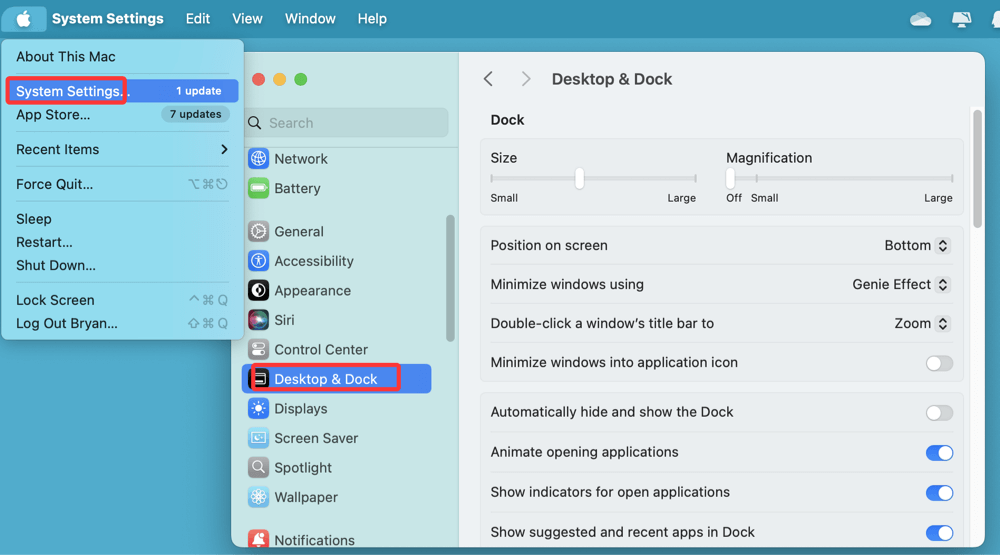Click the search magnifying glass icon
The image size is (1000, 555).
(x=254, y=123)
